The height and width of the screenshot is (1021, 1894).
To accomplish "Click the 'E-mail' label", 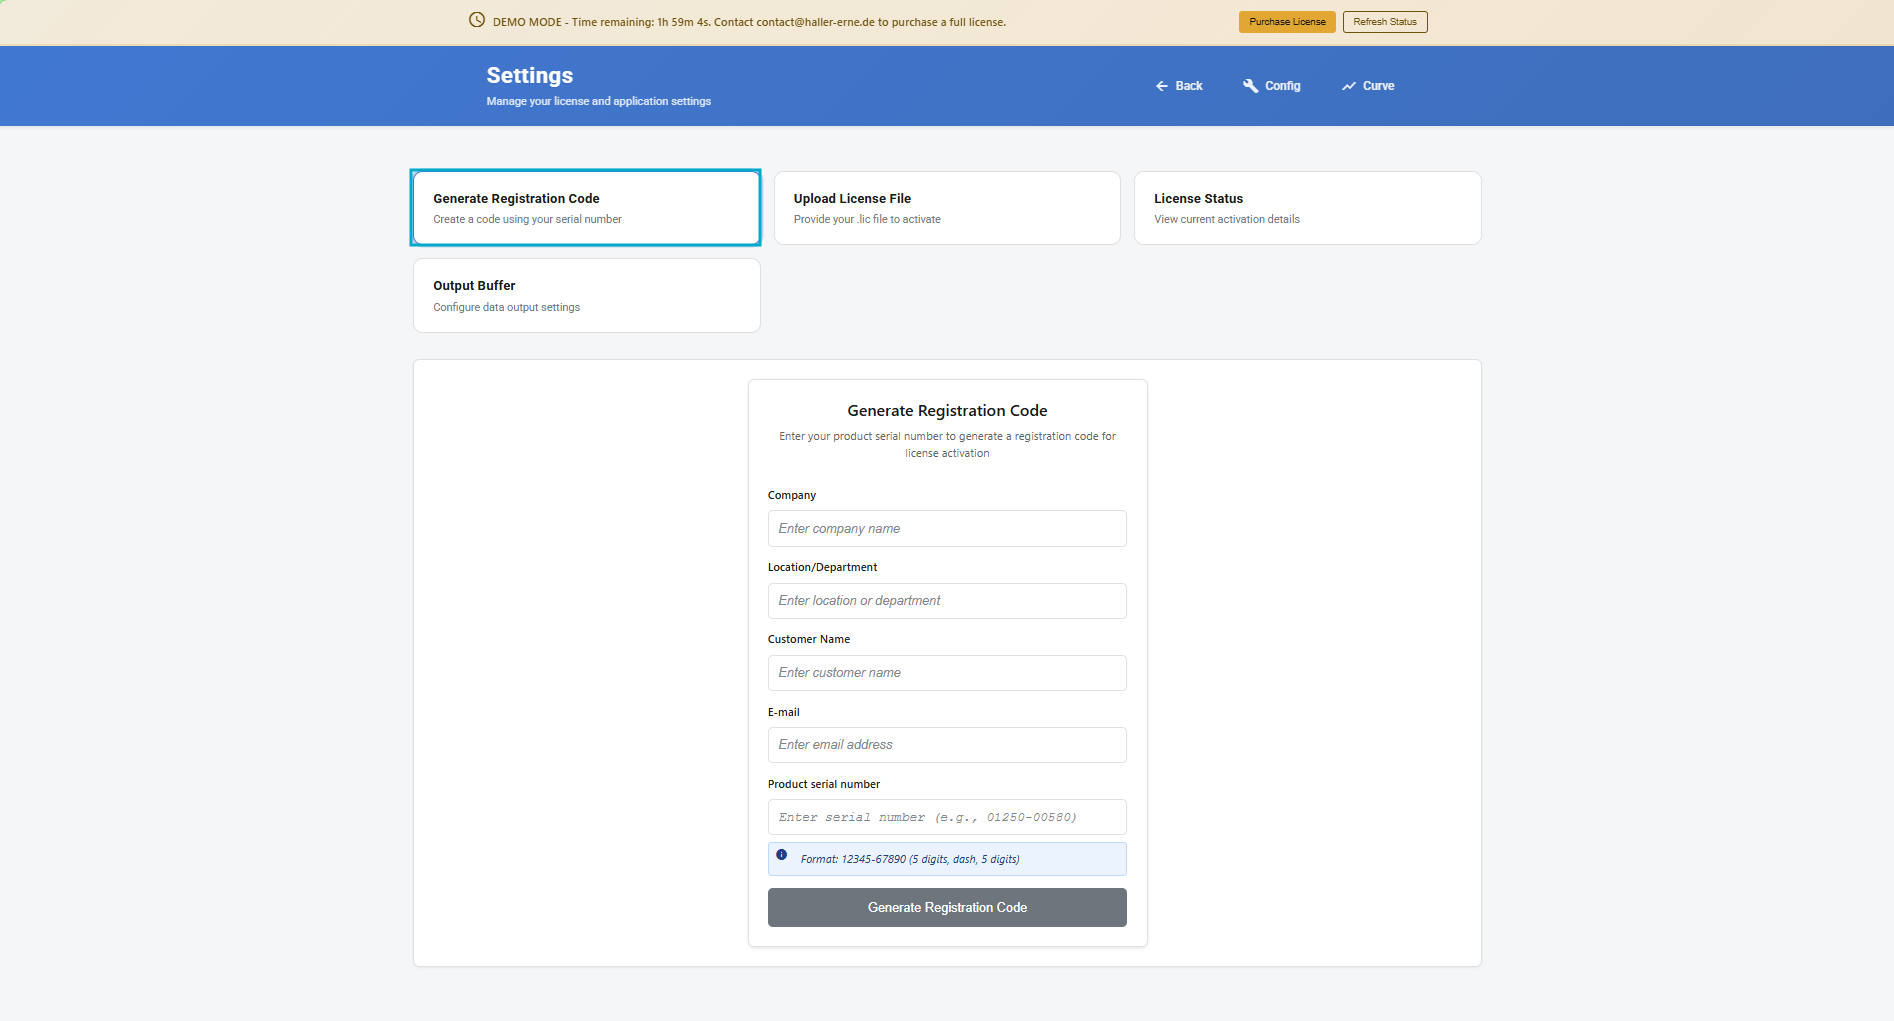I will (x=784, y=712).
